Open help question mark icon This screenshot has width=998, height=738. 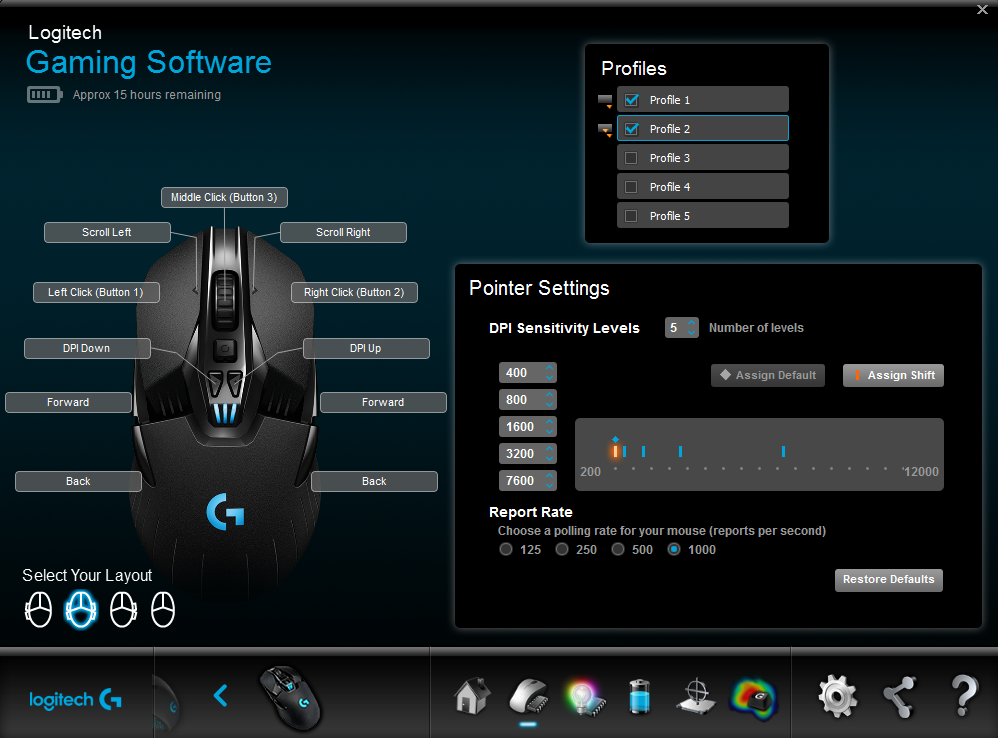pos(963,696)
